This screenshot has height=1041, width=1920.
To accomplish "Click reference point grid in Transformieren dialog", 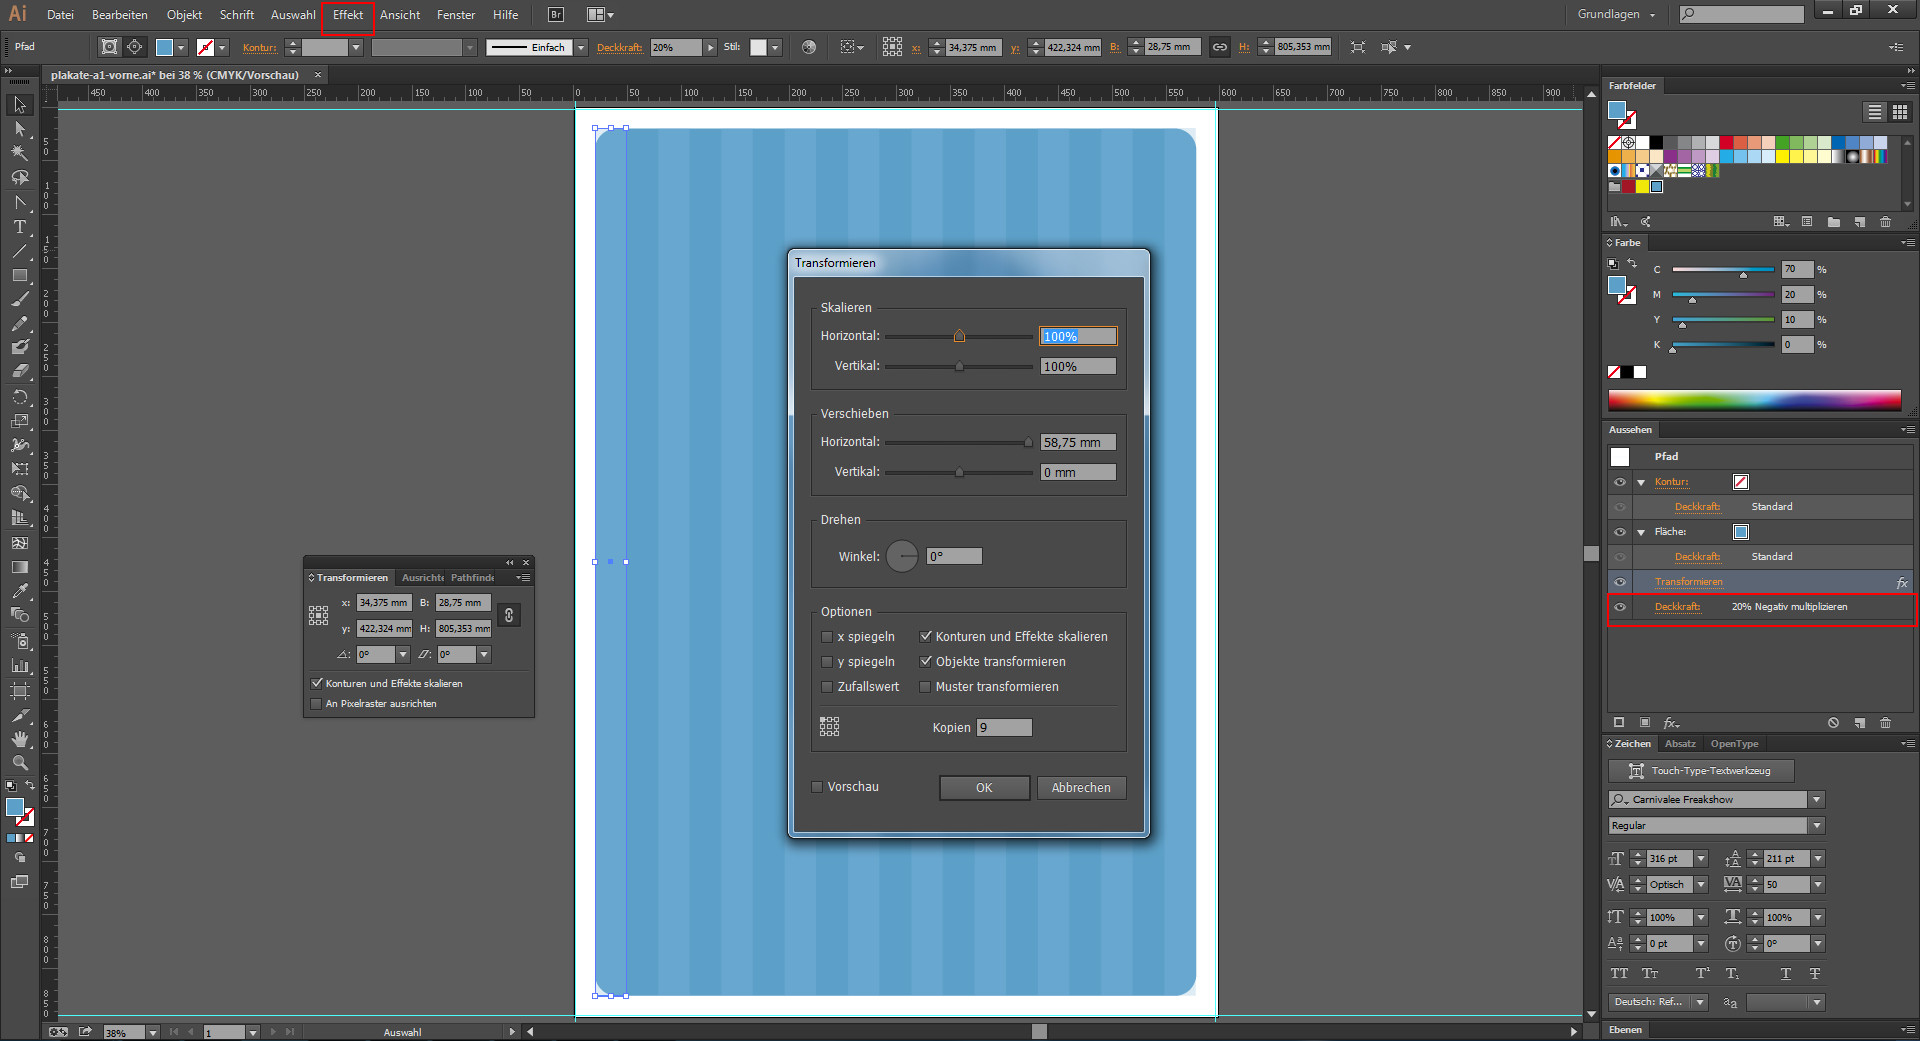I will click(830, 727).
